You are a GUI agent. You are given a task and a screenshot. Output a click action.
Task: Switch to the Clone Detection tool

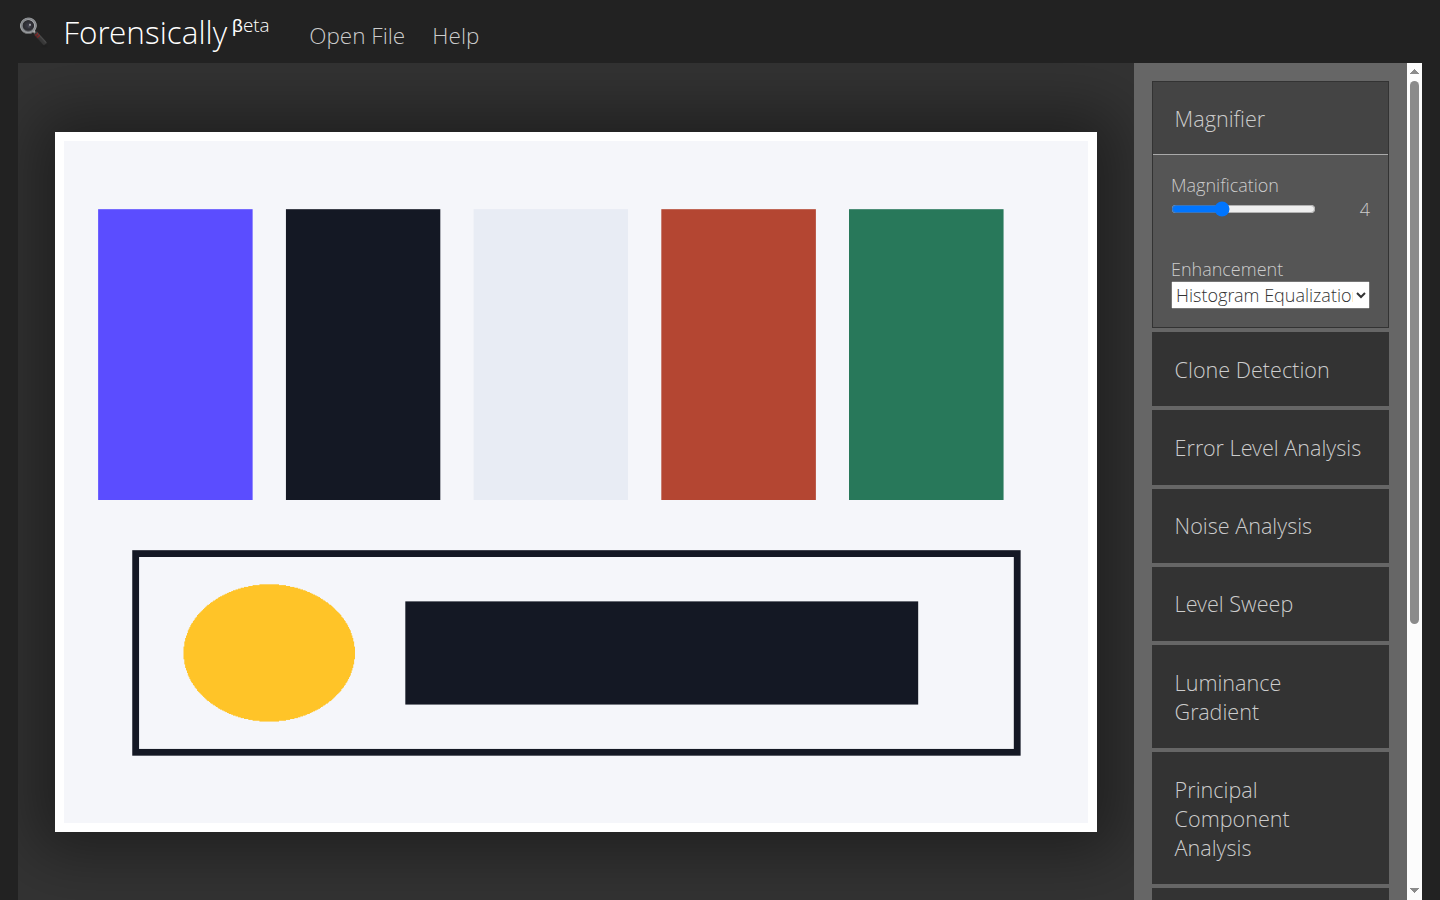pyautogui.click(x=1270, y=370)
